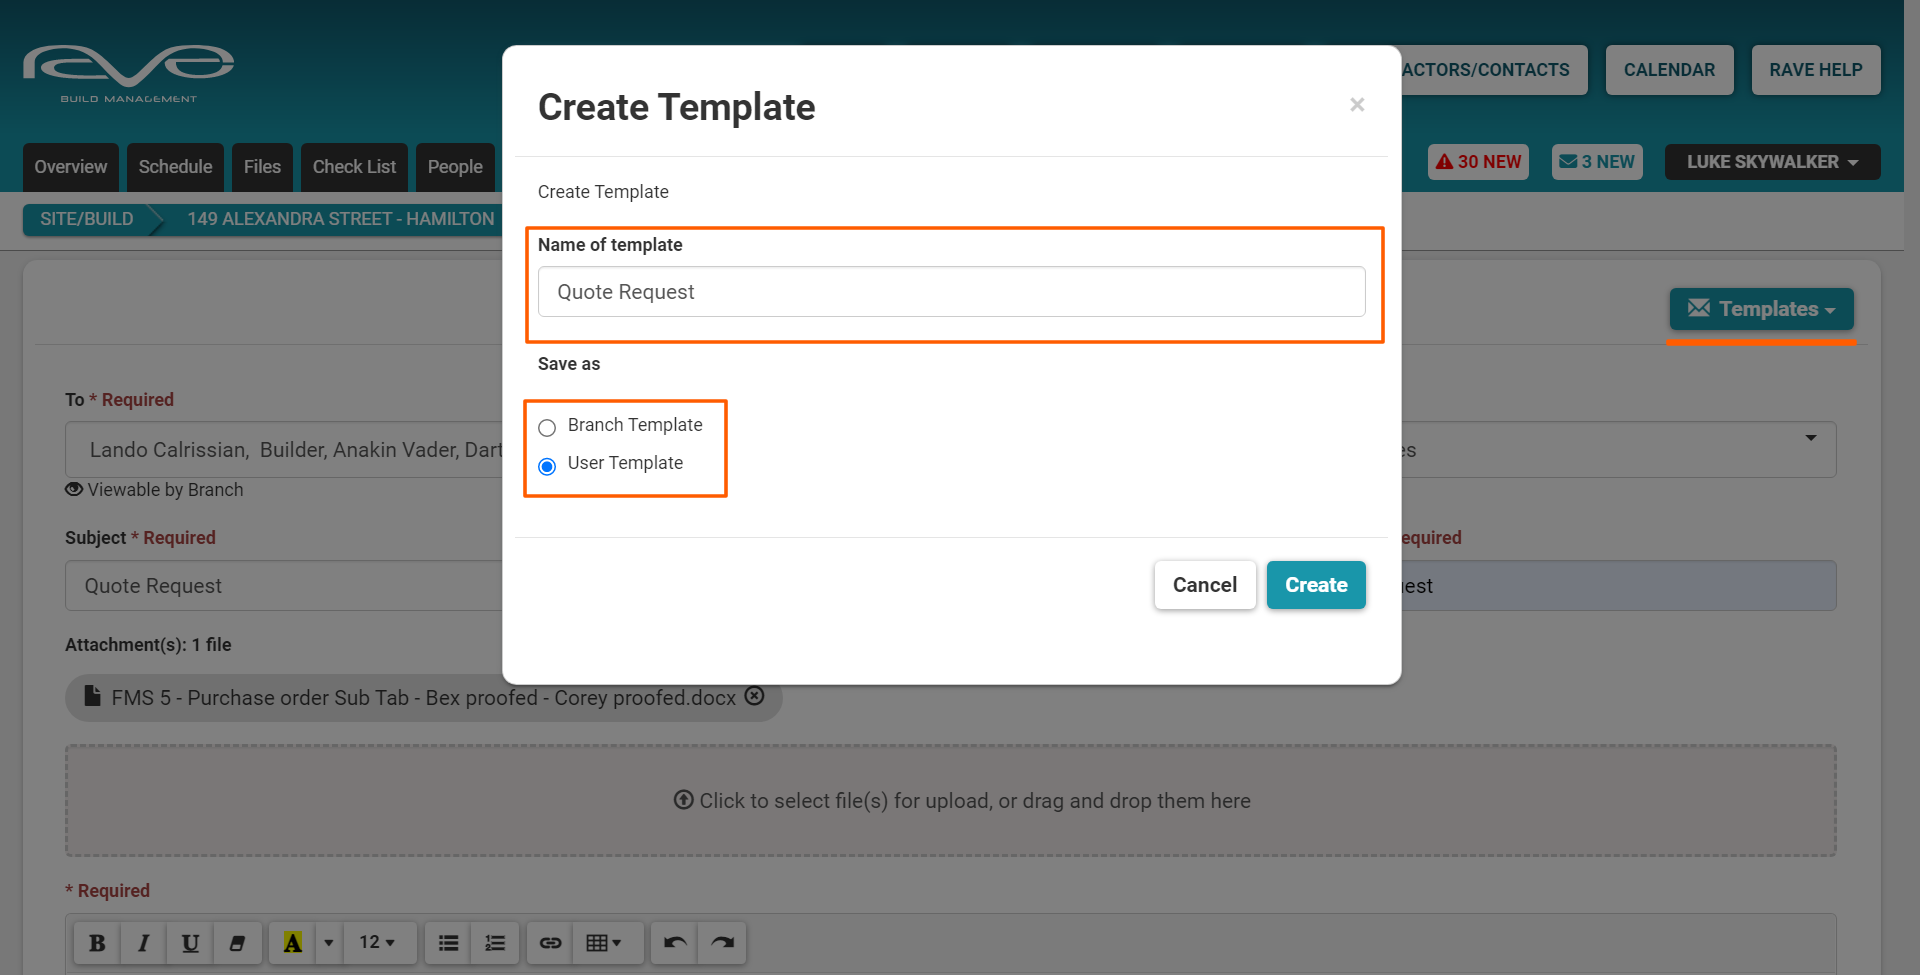Image resolution: width=1920 pixels, height=975 pixels.
Task: Apply italic formatting in editor toolbar
Action: (x=144, y=943)
